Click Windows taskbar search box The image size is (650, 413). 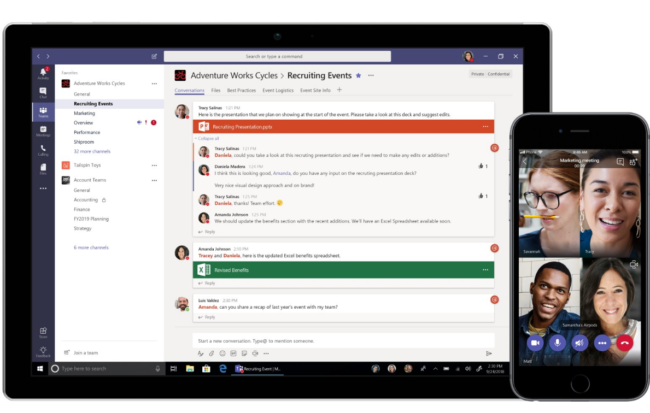106,369
